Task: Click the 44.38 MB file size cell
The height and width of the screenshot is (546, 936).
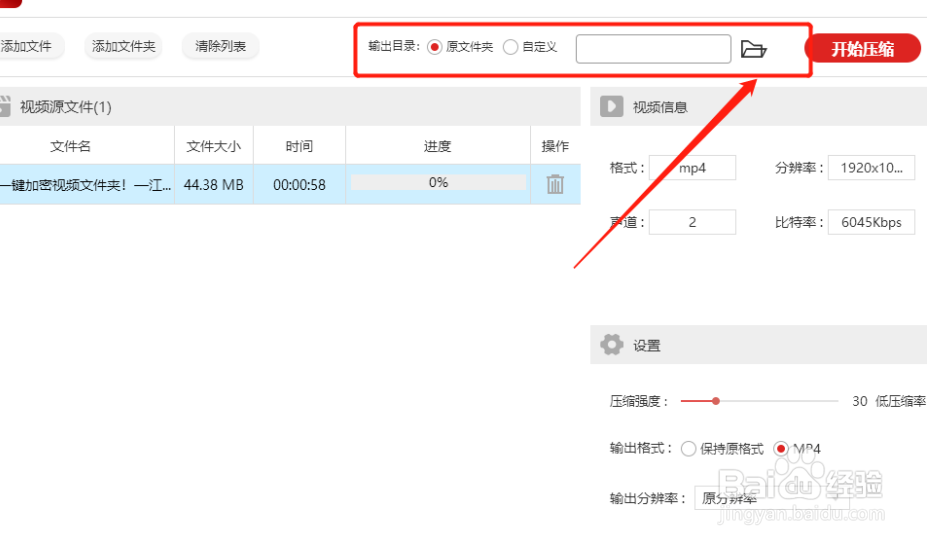Action: pyautogui.click(x=214, y=185)
